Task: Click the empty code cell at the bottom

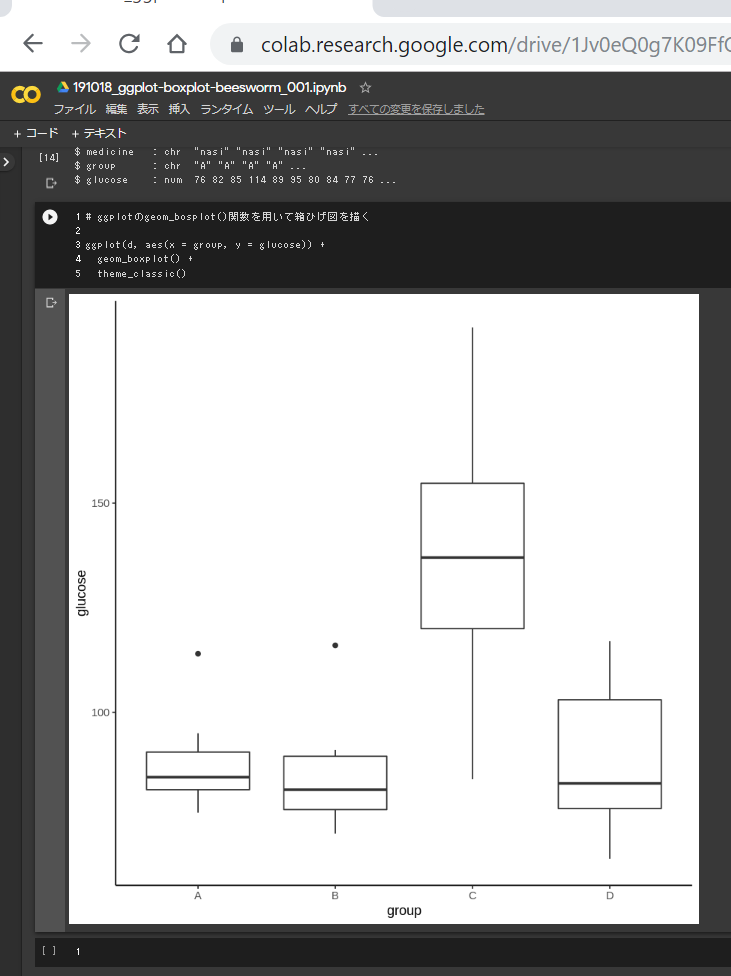Action: [400, 951]
